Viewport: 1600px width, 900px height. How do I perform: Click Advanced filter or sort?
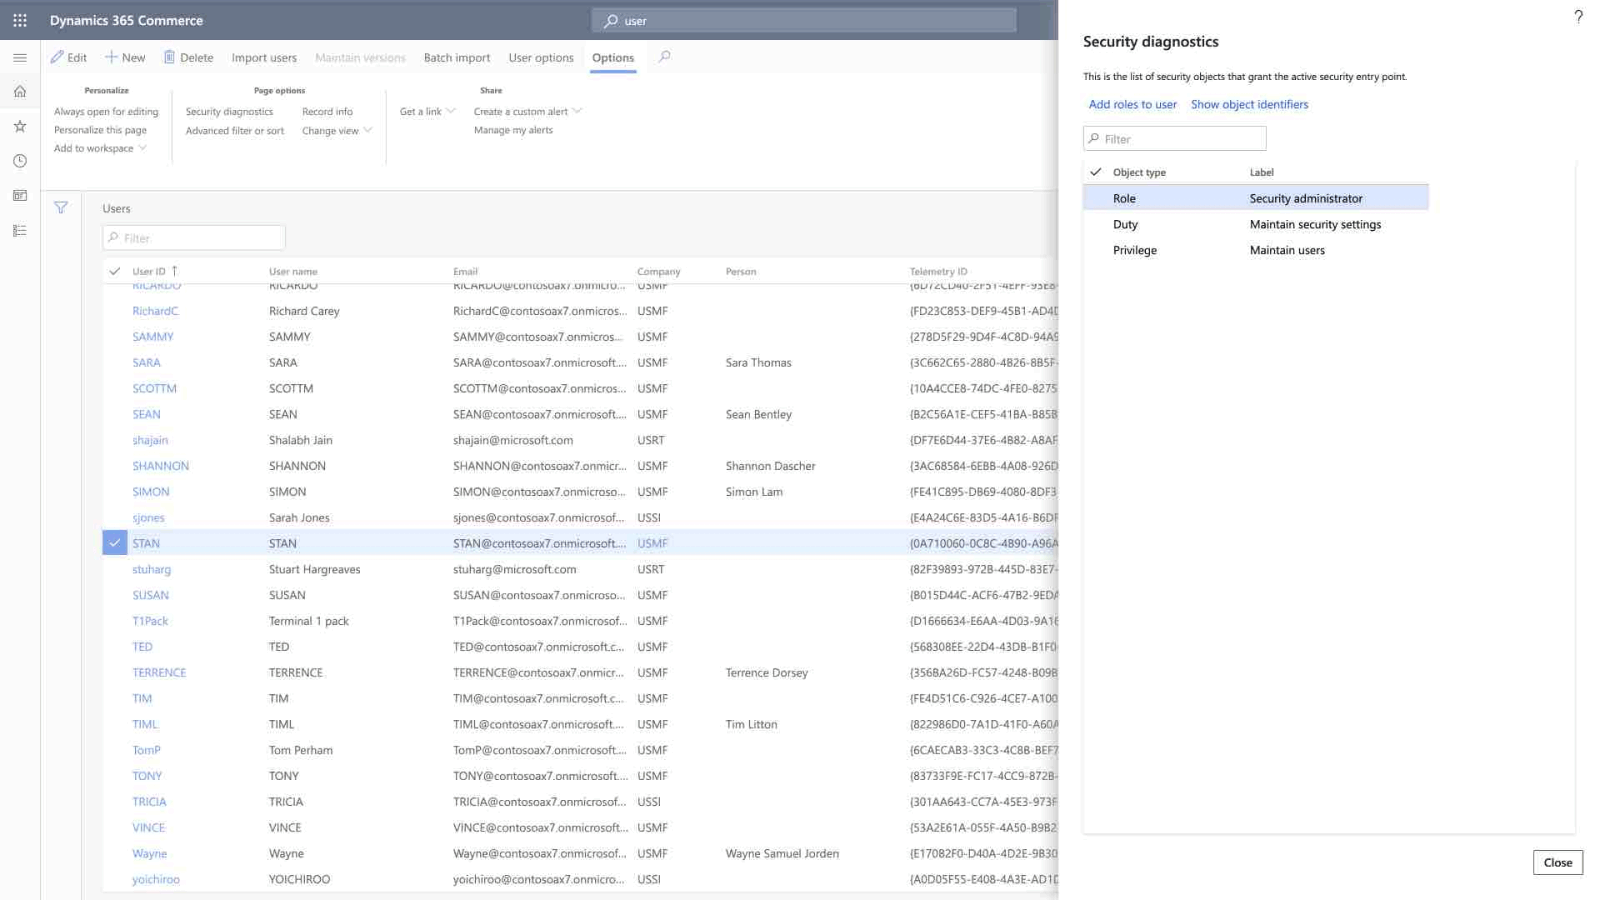coord(235,131)
